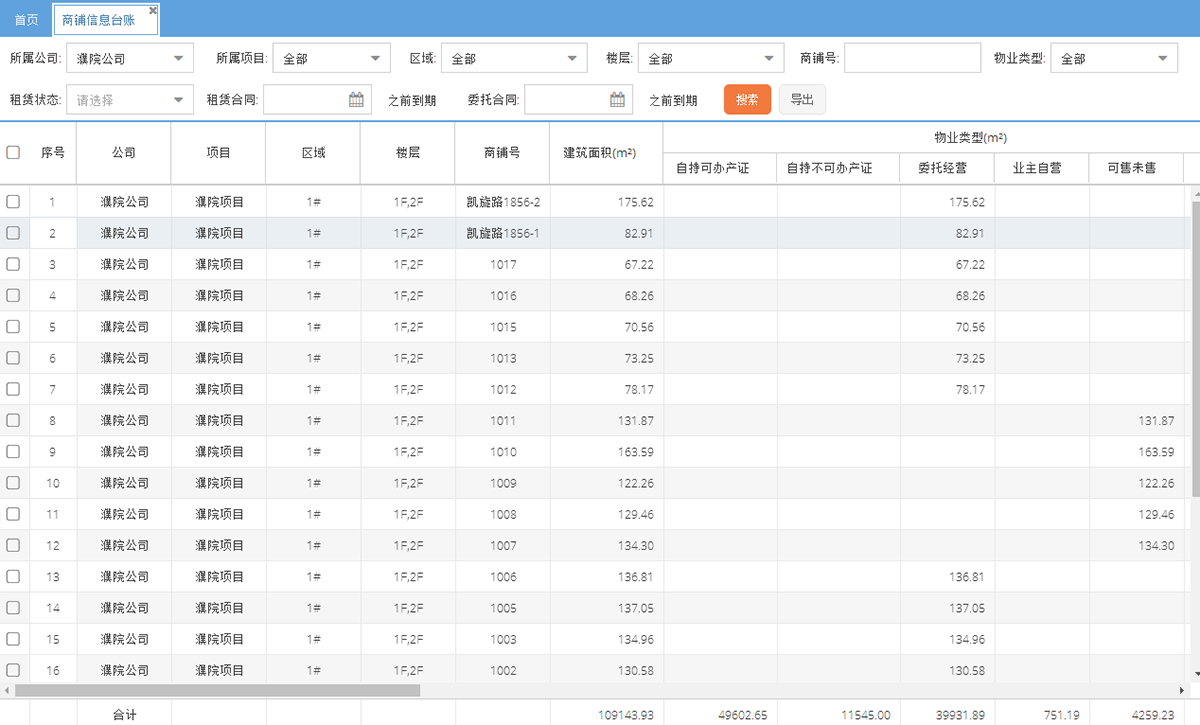This screenshot has width=1200, height=725.
Task: Click the 项目 column header
Action: pos(218,153)
